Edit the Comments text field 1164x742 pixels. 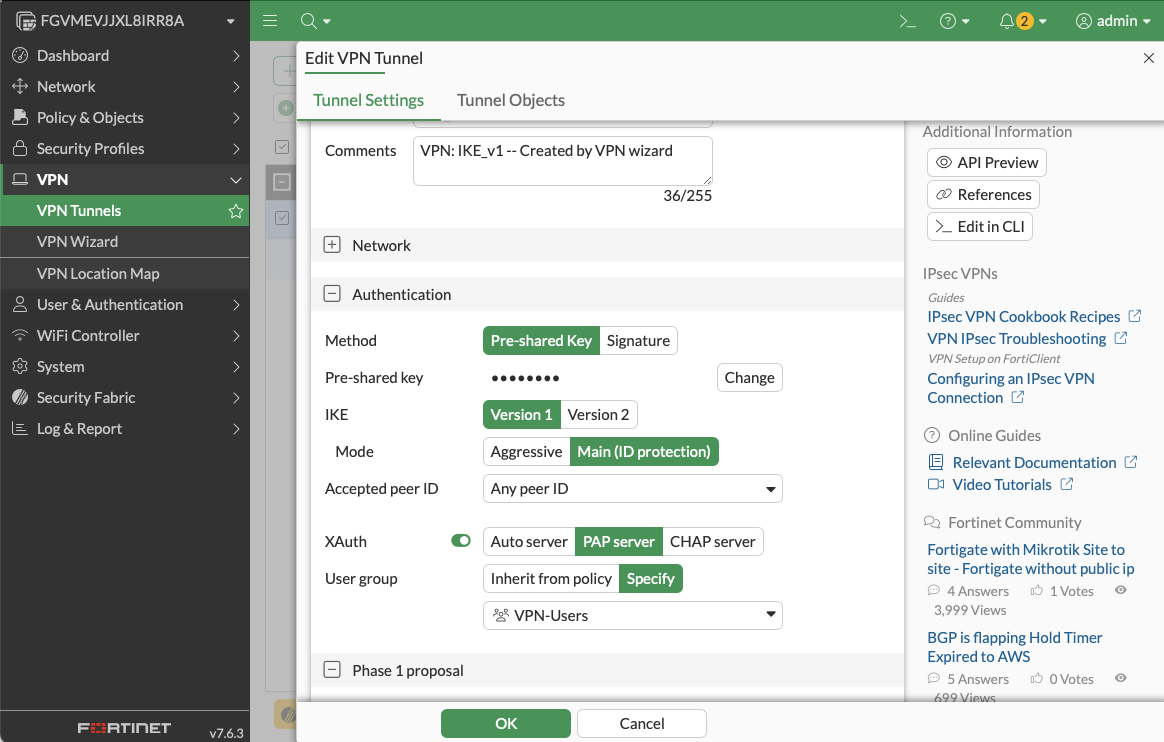point(563,160)
